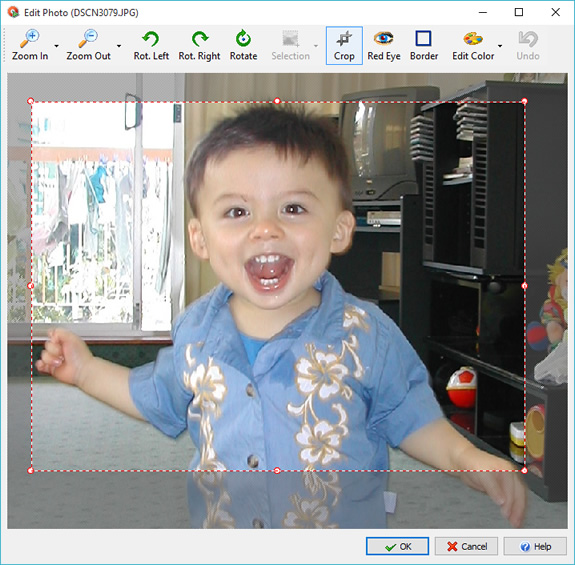The width and height of the screenshot is (575, 565).
Task: Open the free Rotate tool
Action: click(243, 45)
